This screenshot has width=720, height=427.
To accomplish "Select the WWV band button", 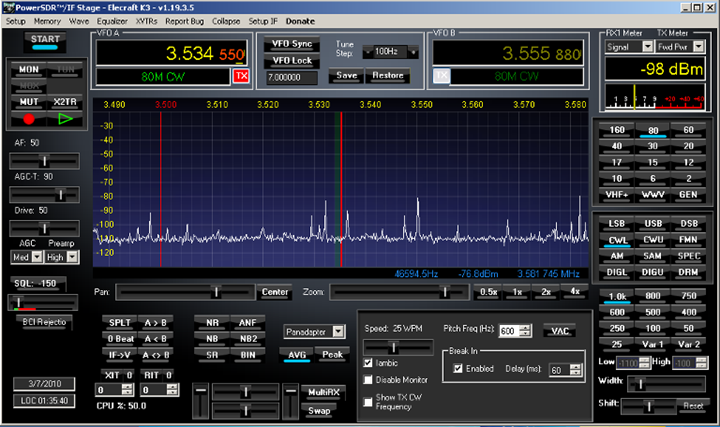I will [x=652, y=195].
